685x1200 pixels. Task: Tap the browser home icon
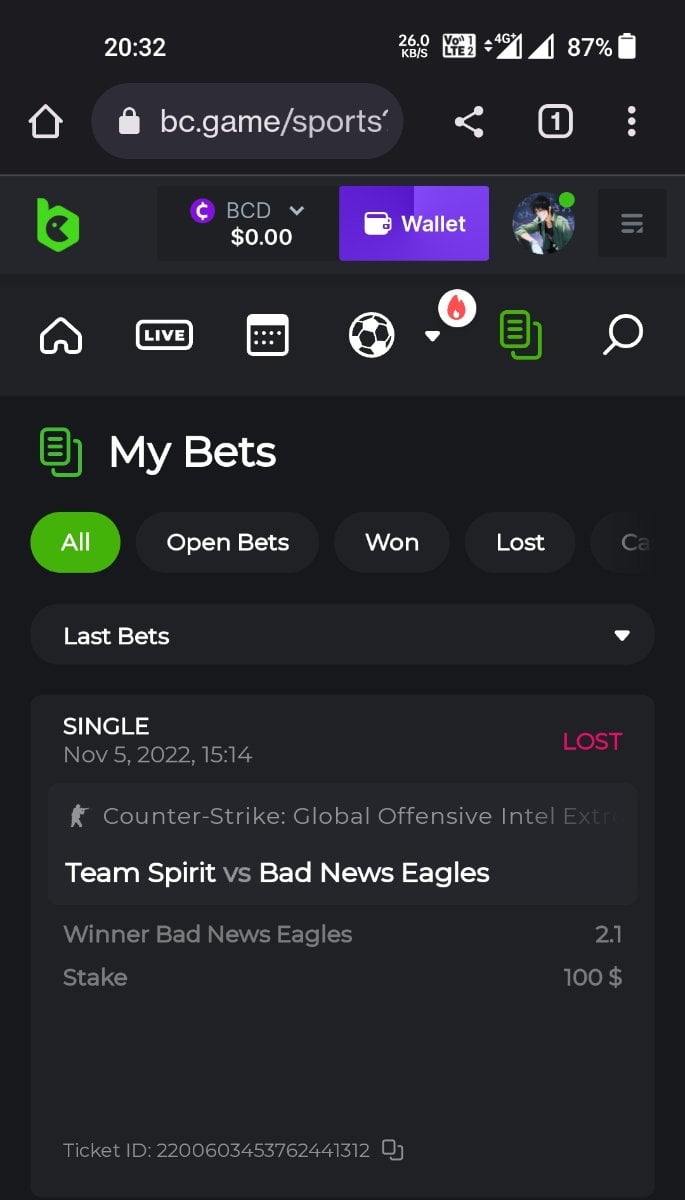(x=46, y=122)
